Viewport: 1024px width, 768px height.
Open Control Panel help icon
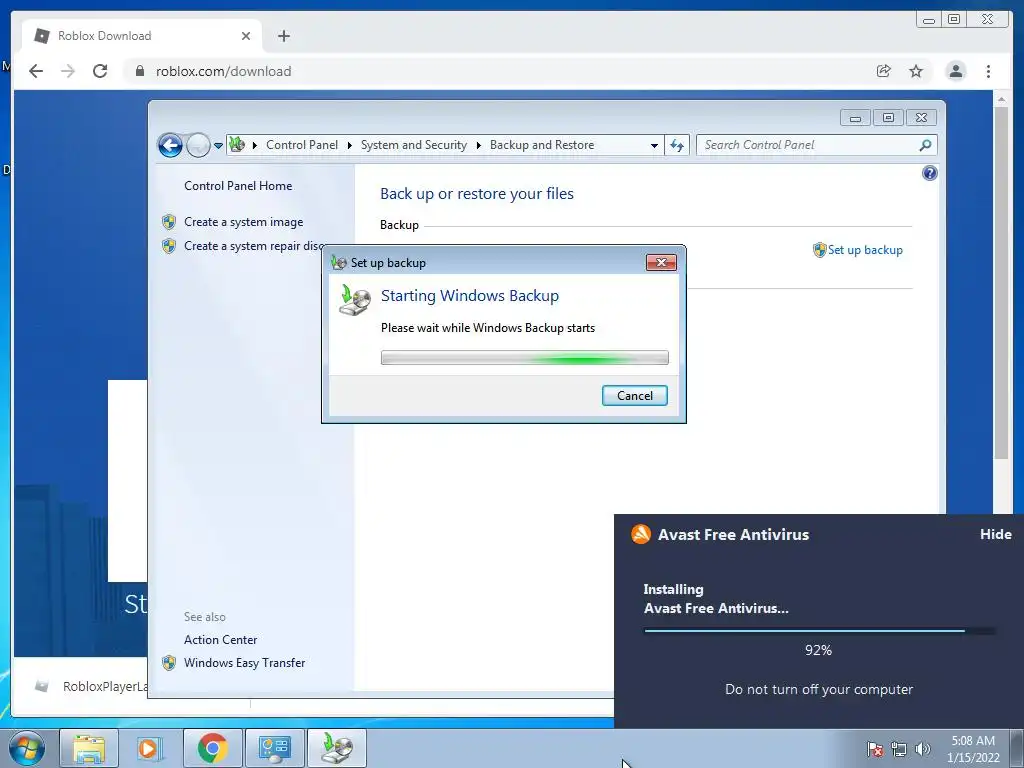pyautogui.click(x=929, y=173)
